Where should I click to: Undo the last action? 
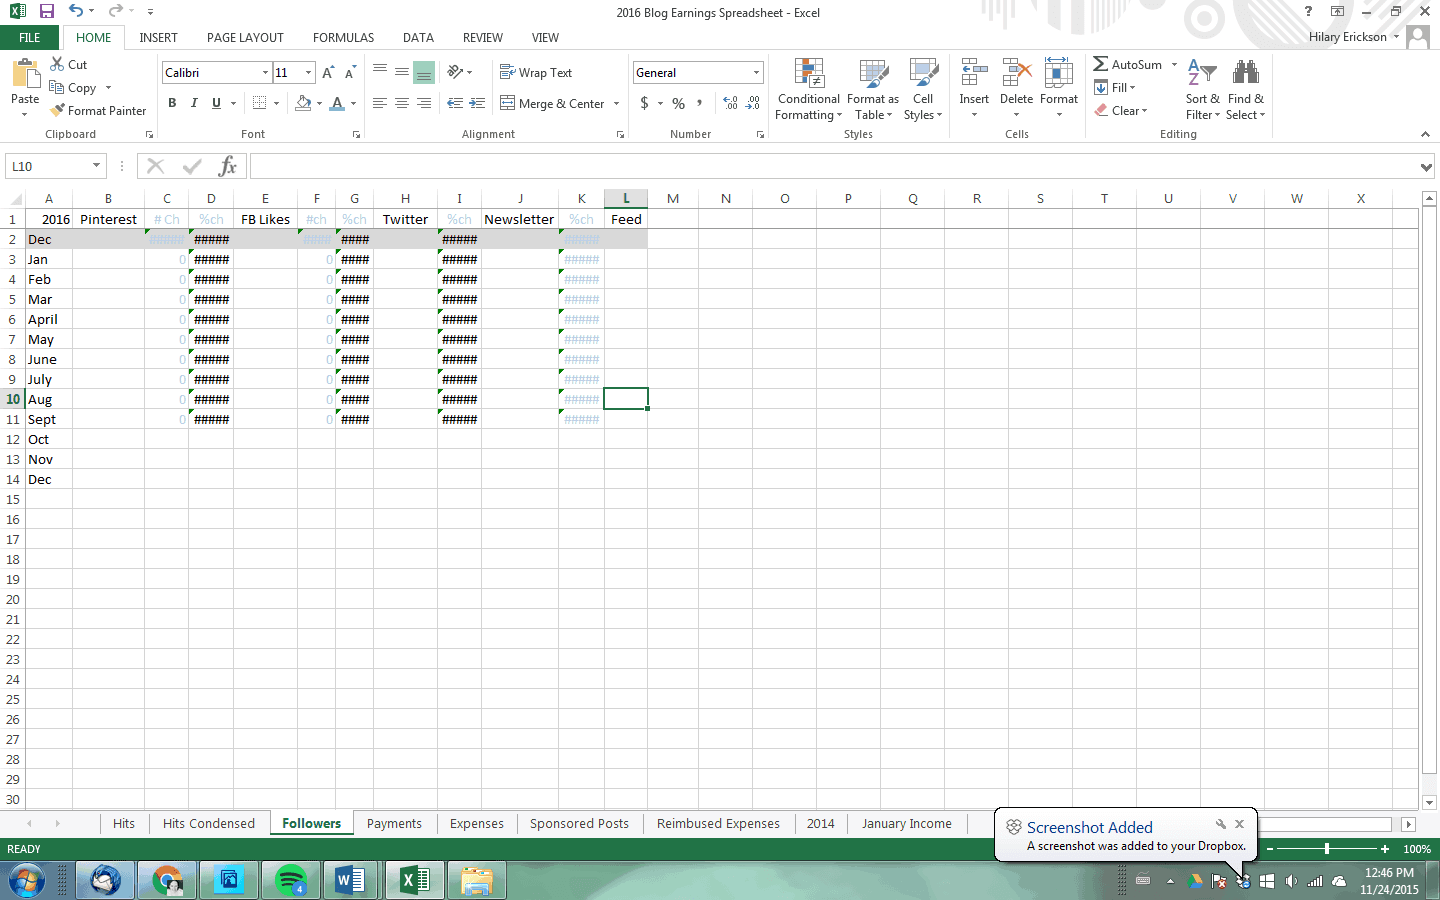(76, 11)
